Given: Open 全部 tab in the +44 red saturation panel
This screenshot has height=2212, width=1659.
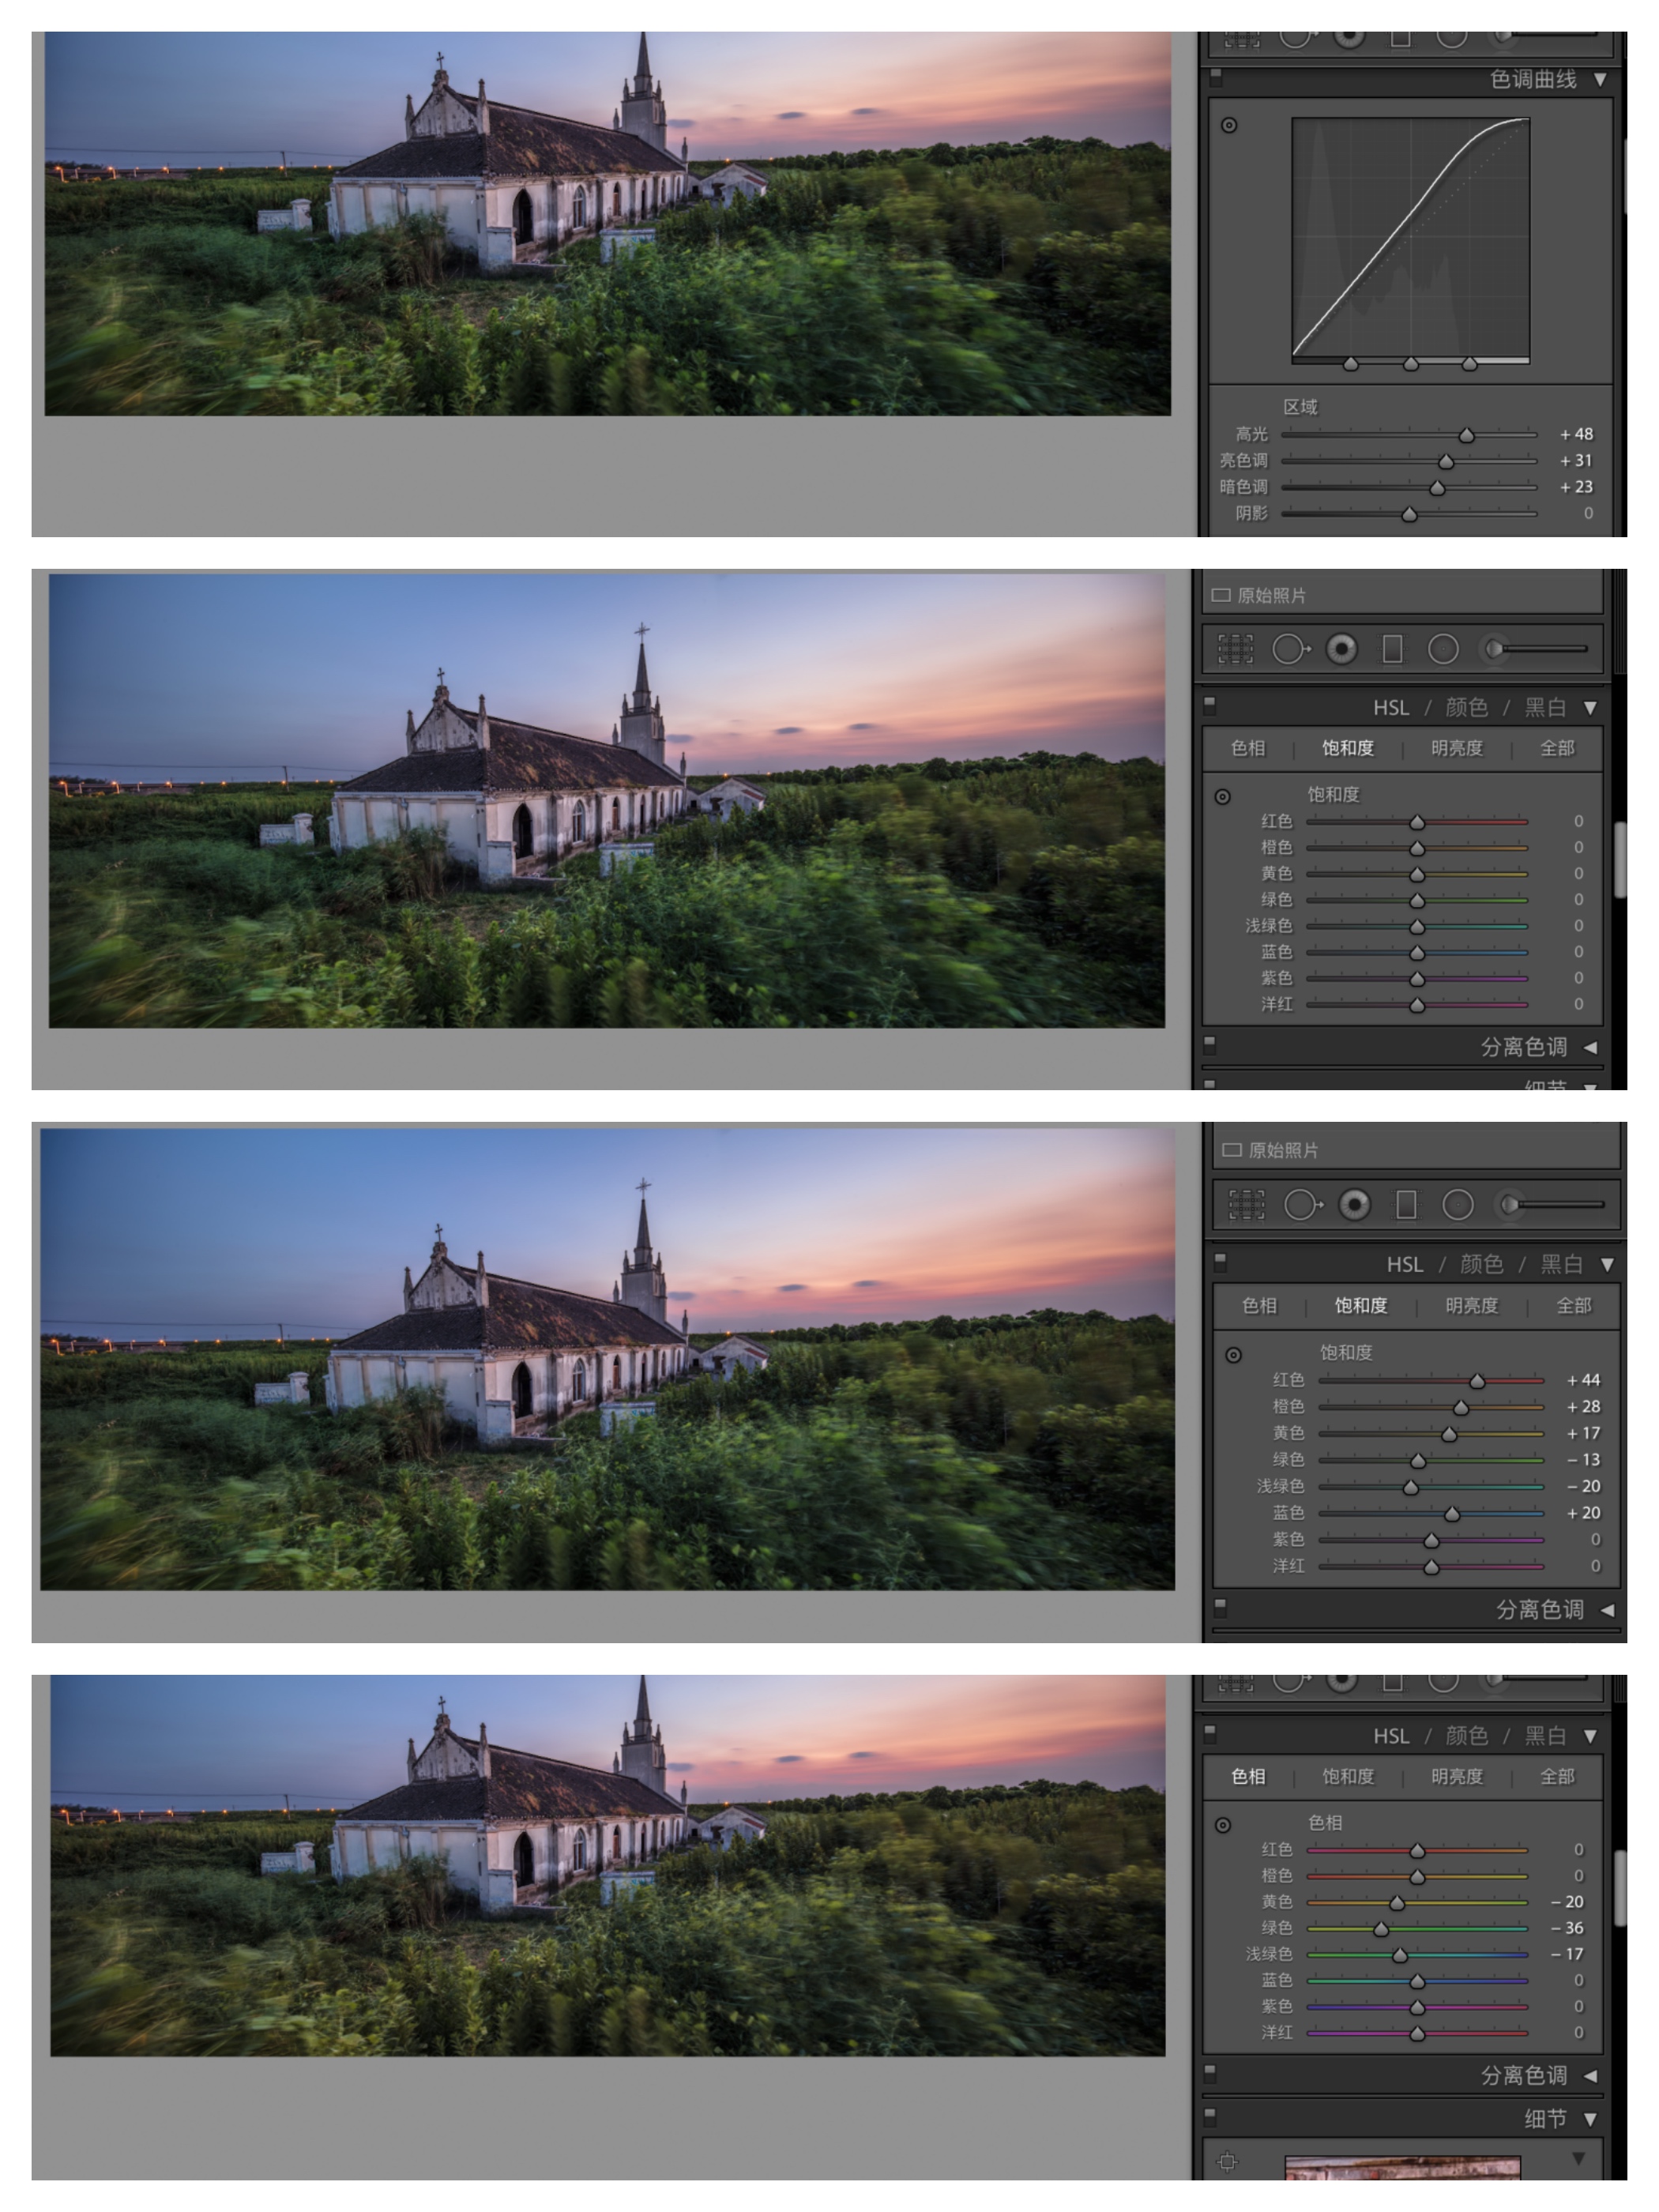Looking at the screenshot, I should pos(1573,1305).
